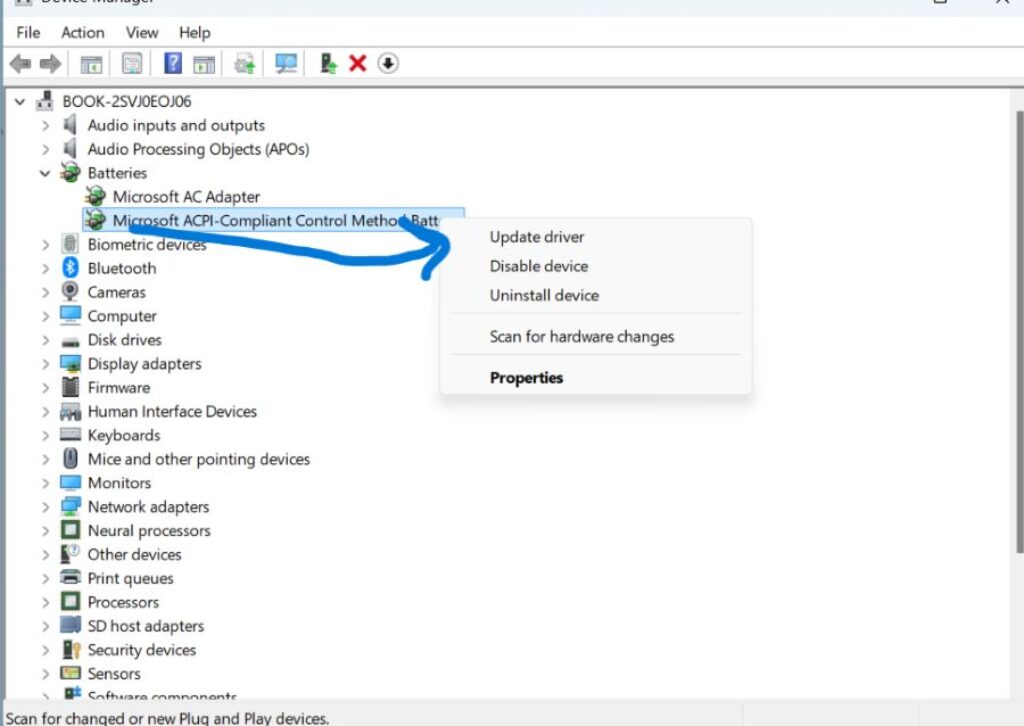Click the Neural processors chip icon
The width and height of the screenshot is (1024, 726).
click(70, 530)
